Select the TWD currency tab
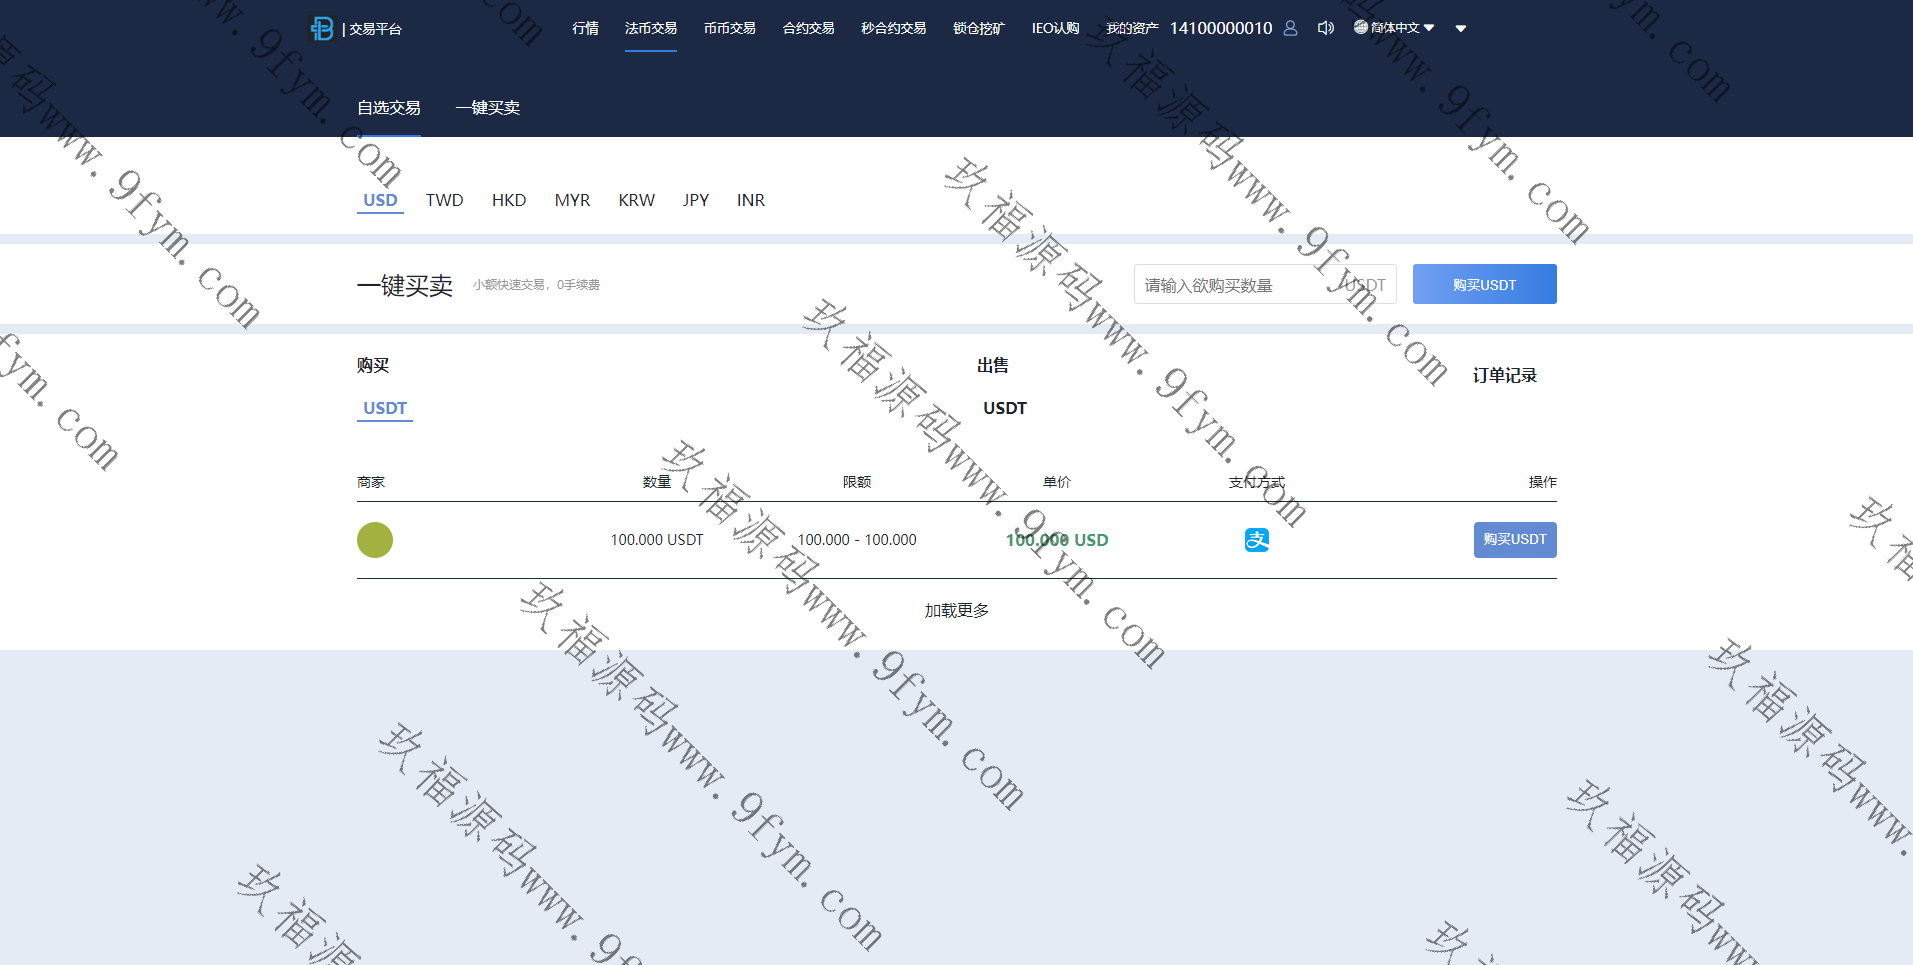Image resolution: width=1913 pixels, height=965 pixels. pyautogui.click(x=444, y=200)
